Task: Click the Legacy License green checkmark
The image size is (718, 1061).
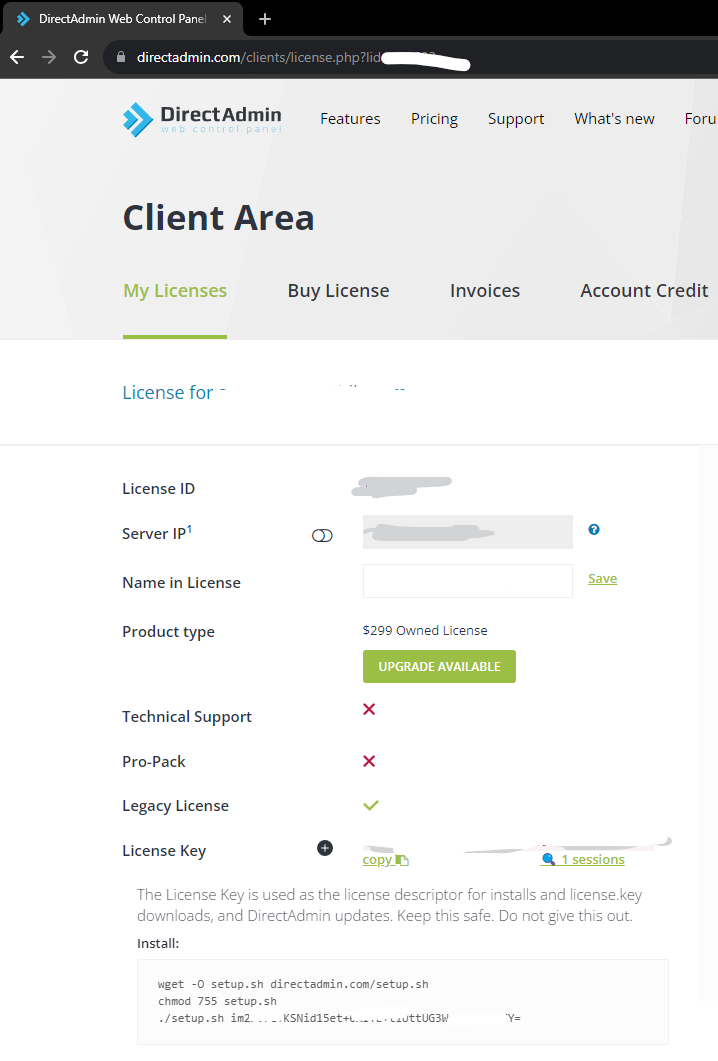Action: [371, 805]
